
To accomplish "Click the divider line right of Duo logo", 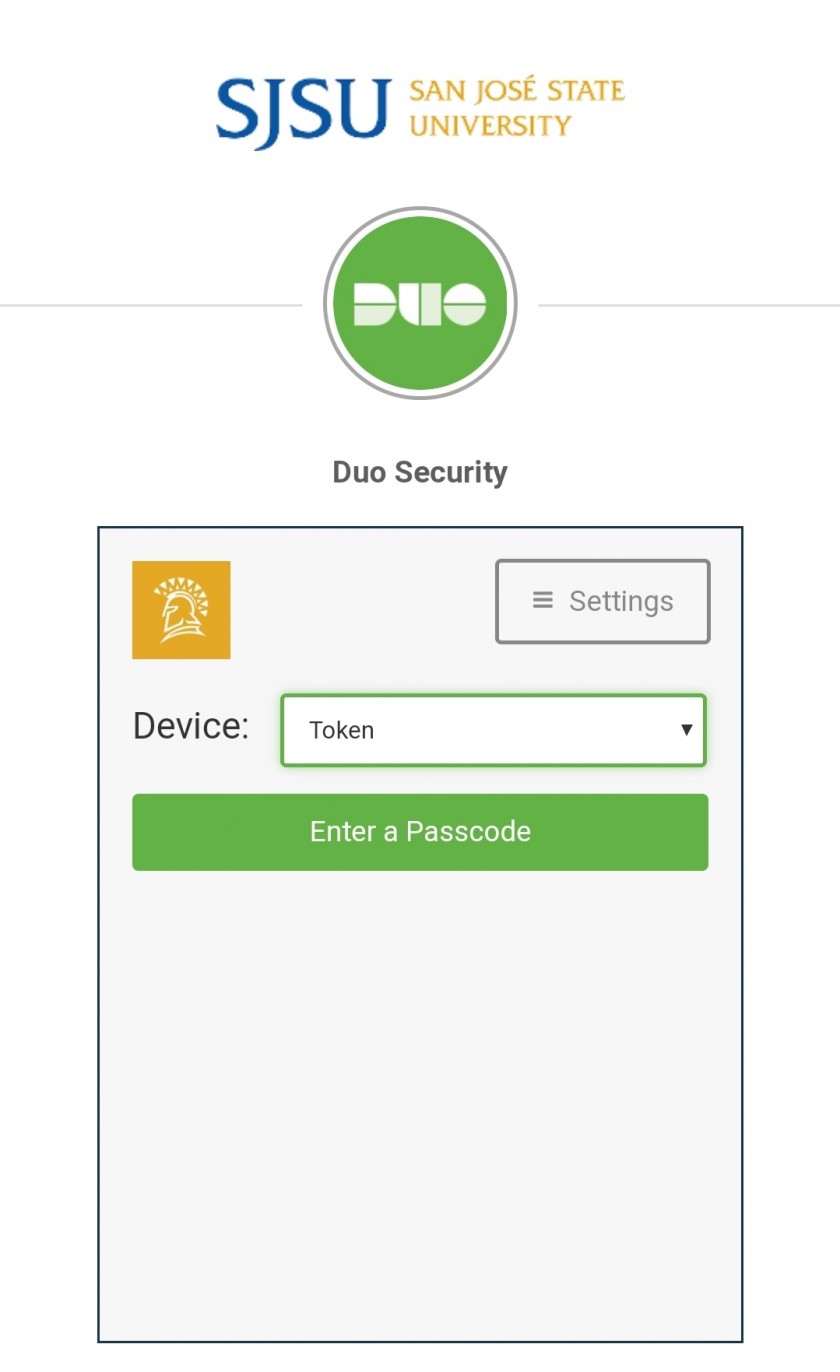I will click(689, 305).
